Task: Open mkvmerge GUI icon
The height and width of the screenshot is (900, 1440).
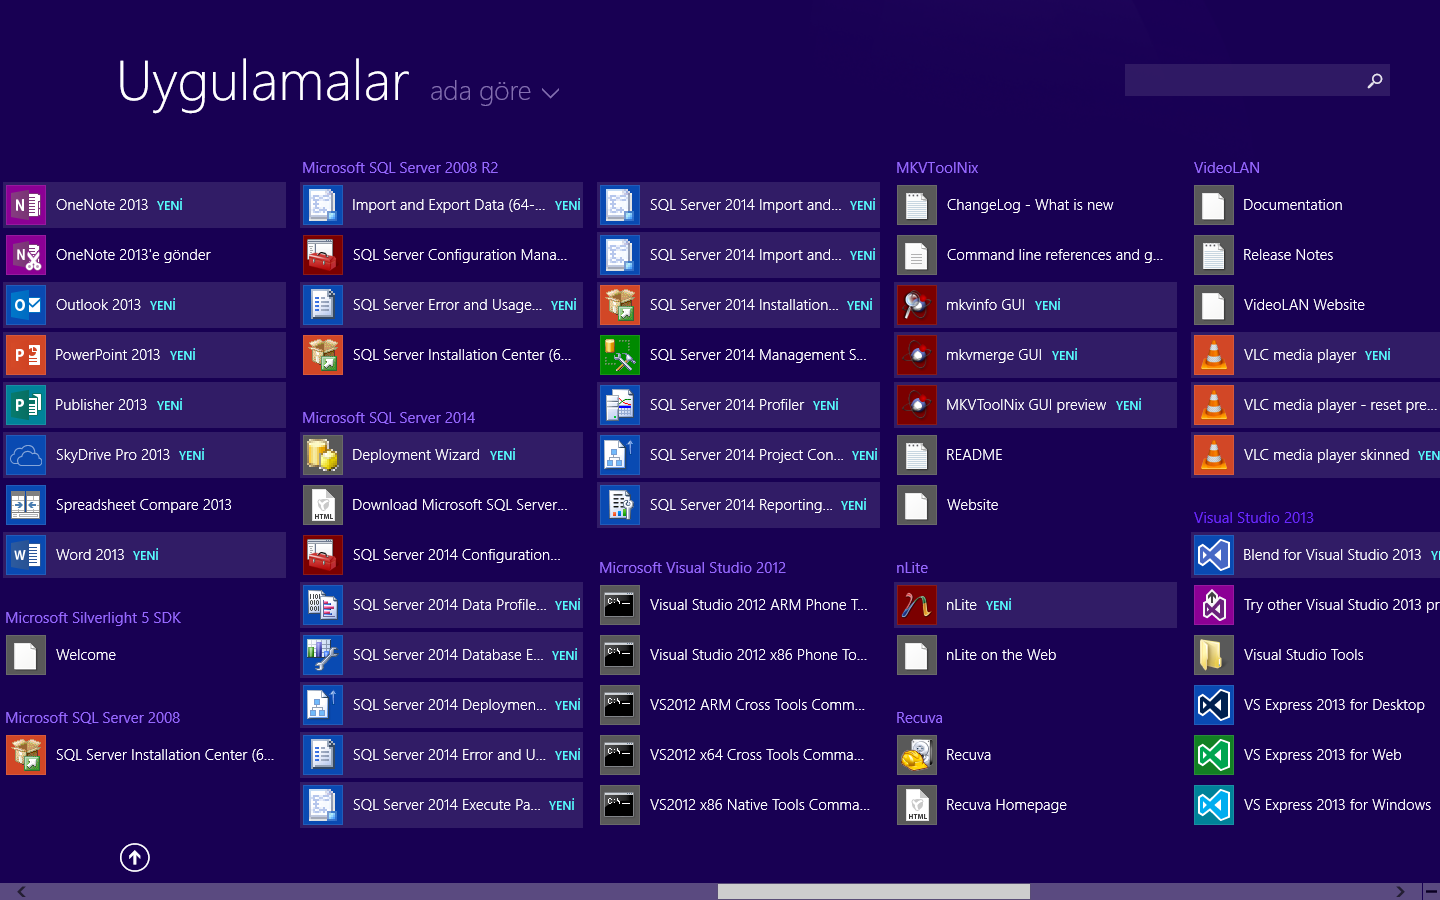Action: pyautogui.click(x=917, y=355)
